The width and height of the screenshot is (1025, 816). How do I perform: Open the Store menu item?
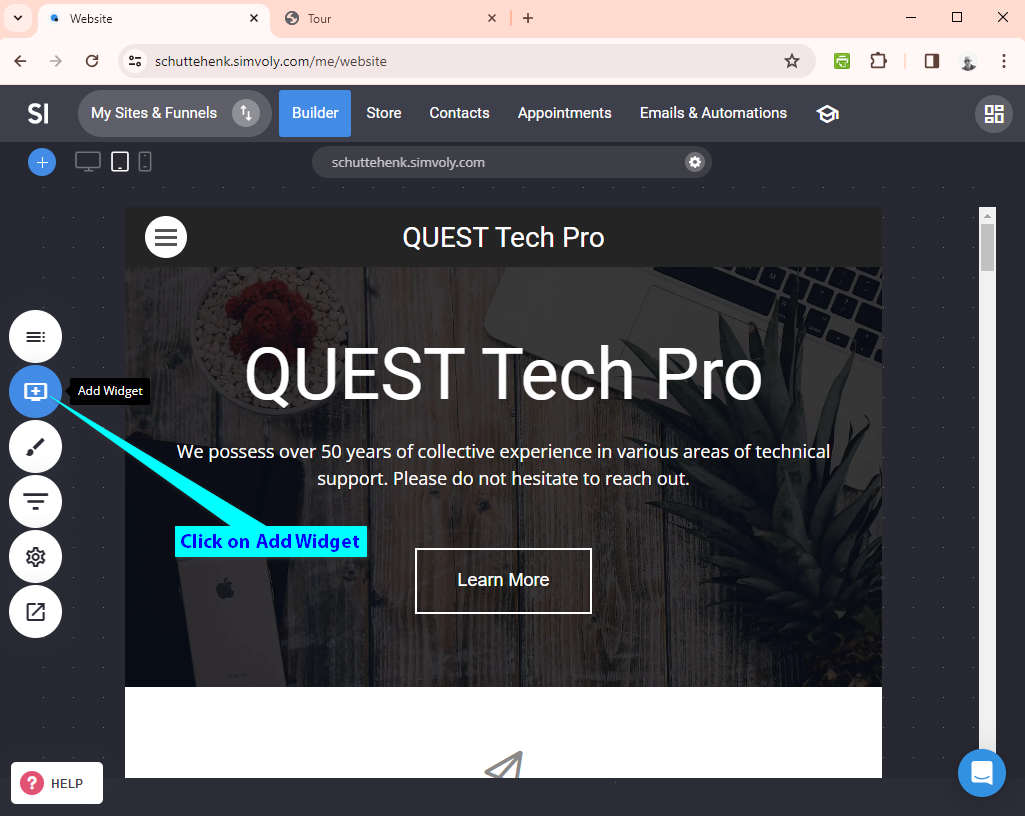tap(384, 113)
